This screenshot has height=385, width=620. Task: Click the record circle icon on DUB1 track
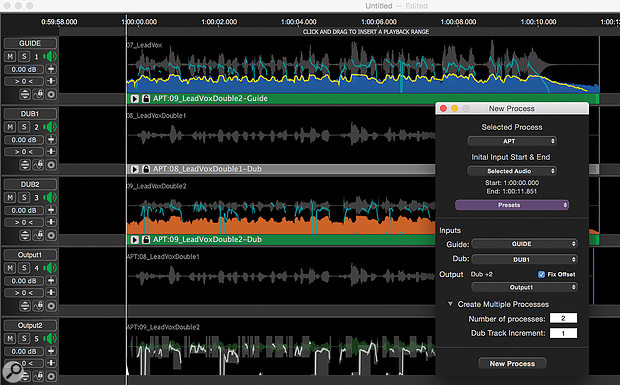(51, 165)
